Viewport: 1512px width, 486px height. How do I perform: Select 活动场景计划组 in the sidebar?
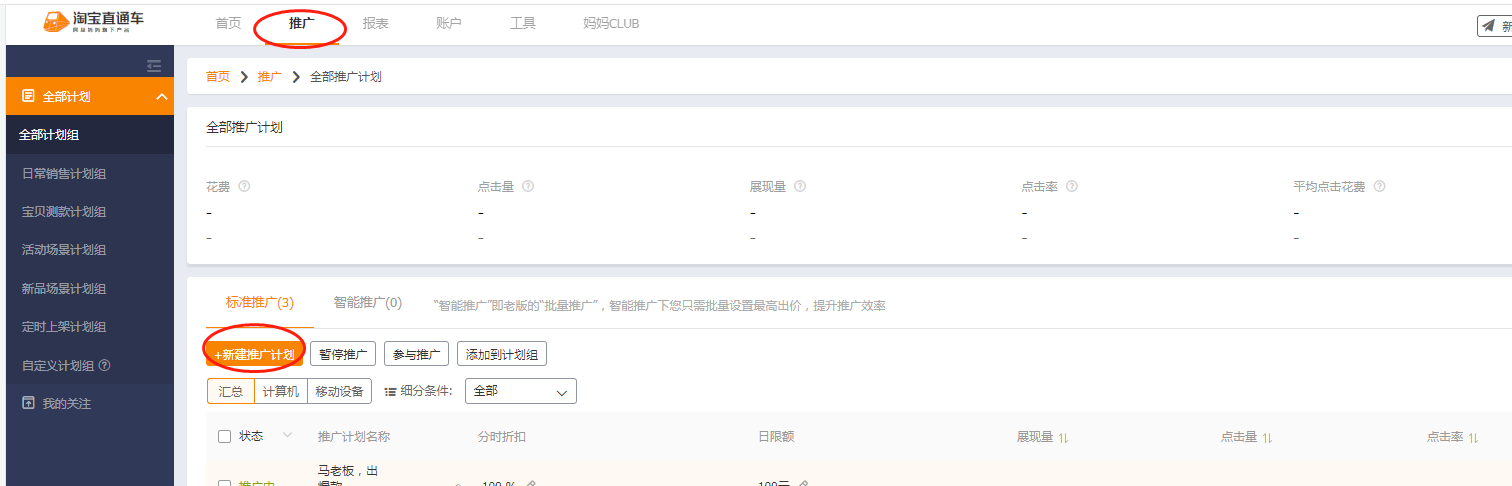pyautogui.click(x=90, y=250)
